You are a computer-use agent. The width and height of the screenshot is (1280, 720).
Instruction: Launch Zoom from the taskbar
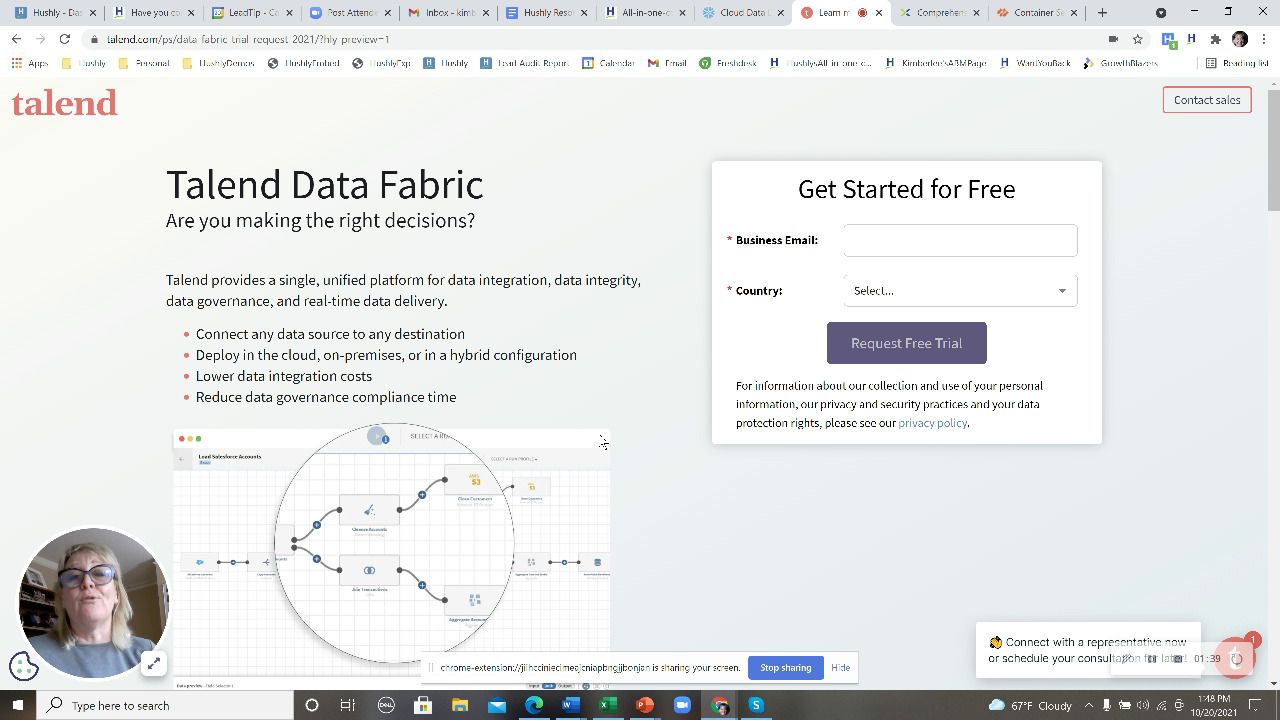682,705
